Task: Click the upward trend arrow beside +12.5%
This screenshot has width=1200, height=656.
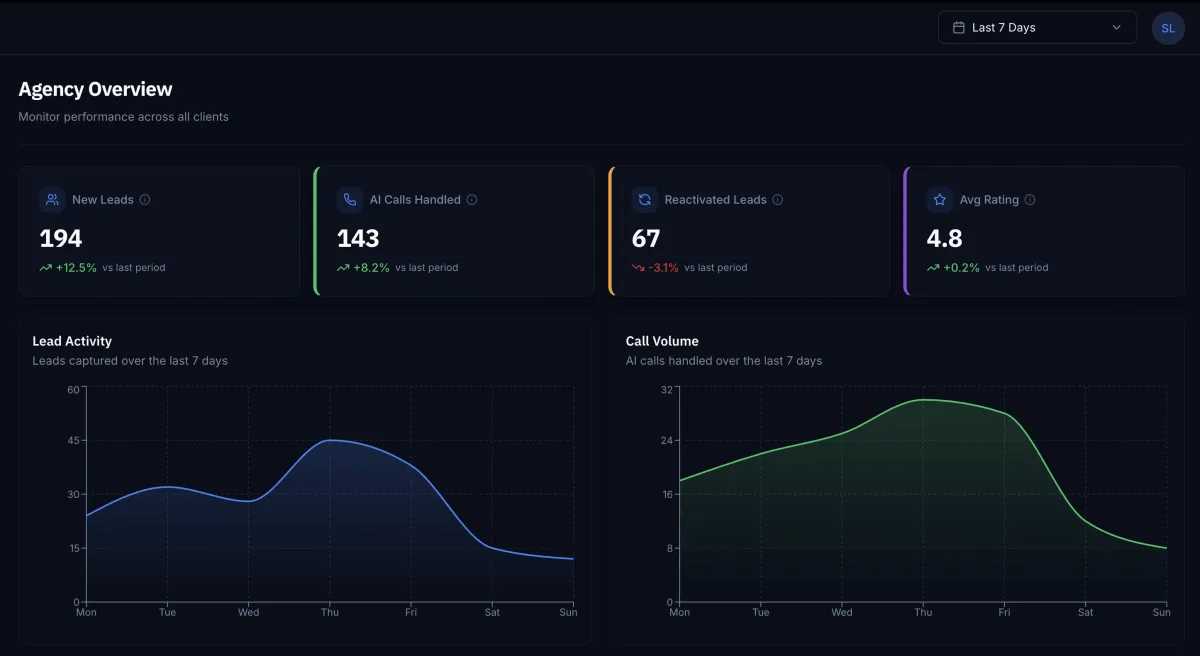Action: click(45, 268)
